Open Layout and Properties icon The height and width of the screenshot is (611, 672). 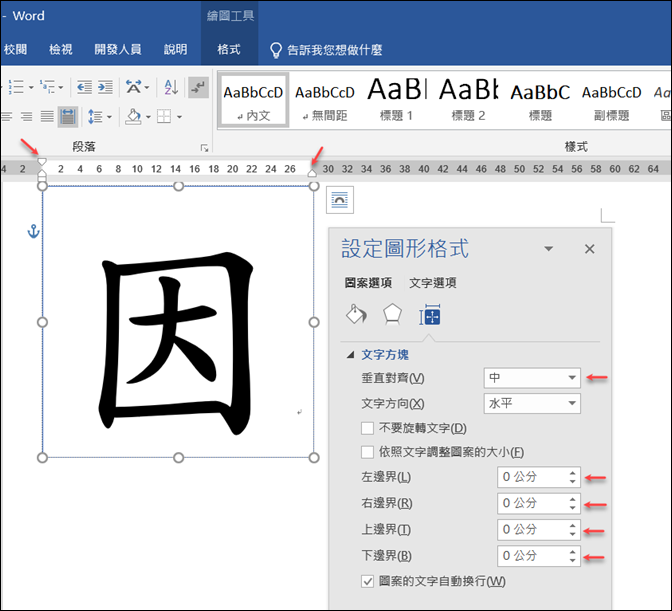430,314
